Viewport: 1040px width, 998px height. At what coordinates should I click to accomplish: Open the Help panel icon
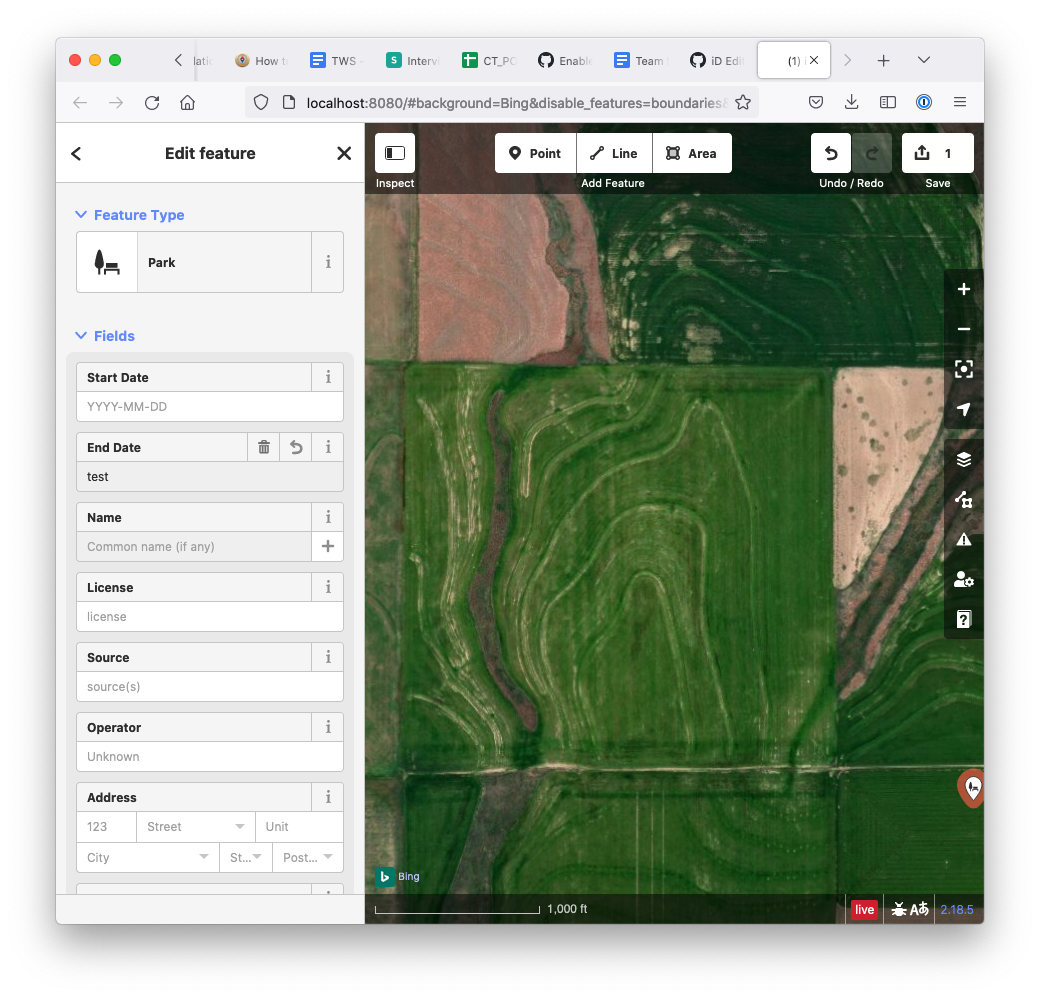964,620
